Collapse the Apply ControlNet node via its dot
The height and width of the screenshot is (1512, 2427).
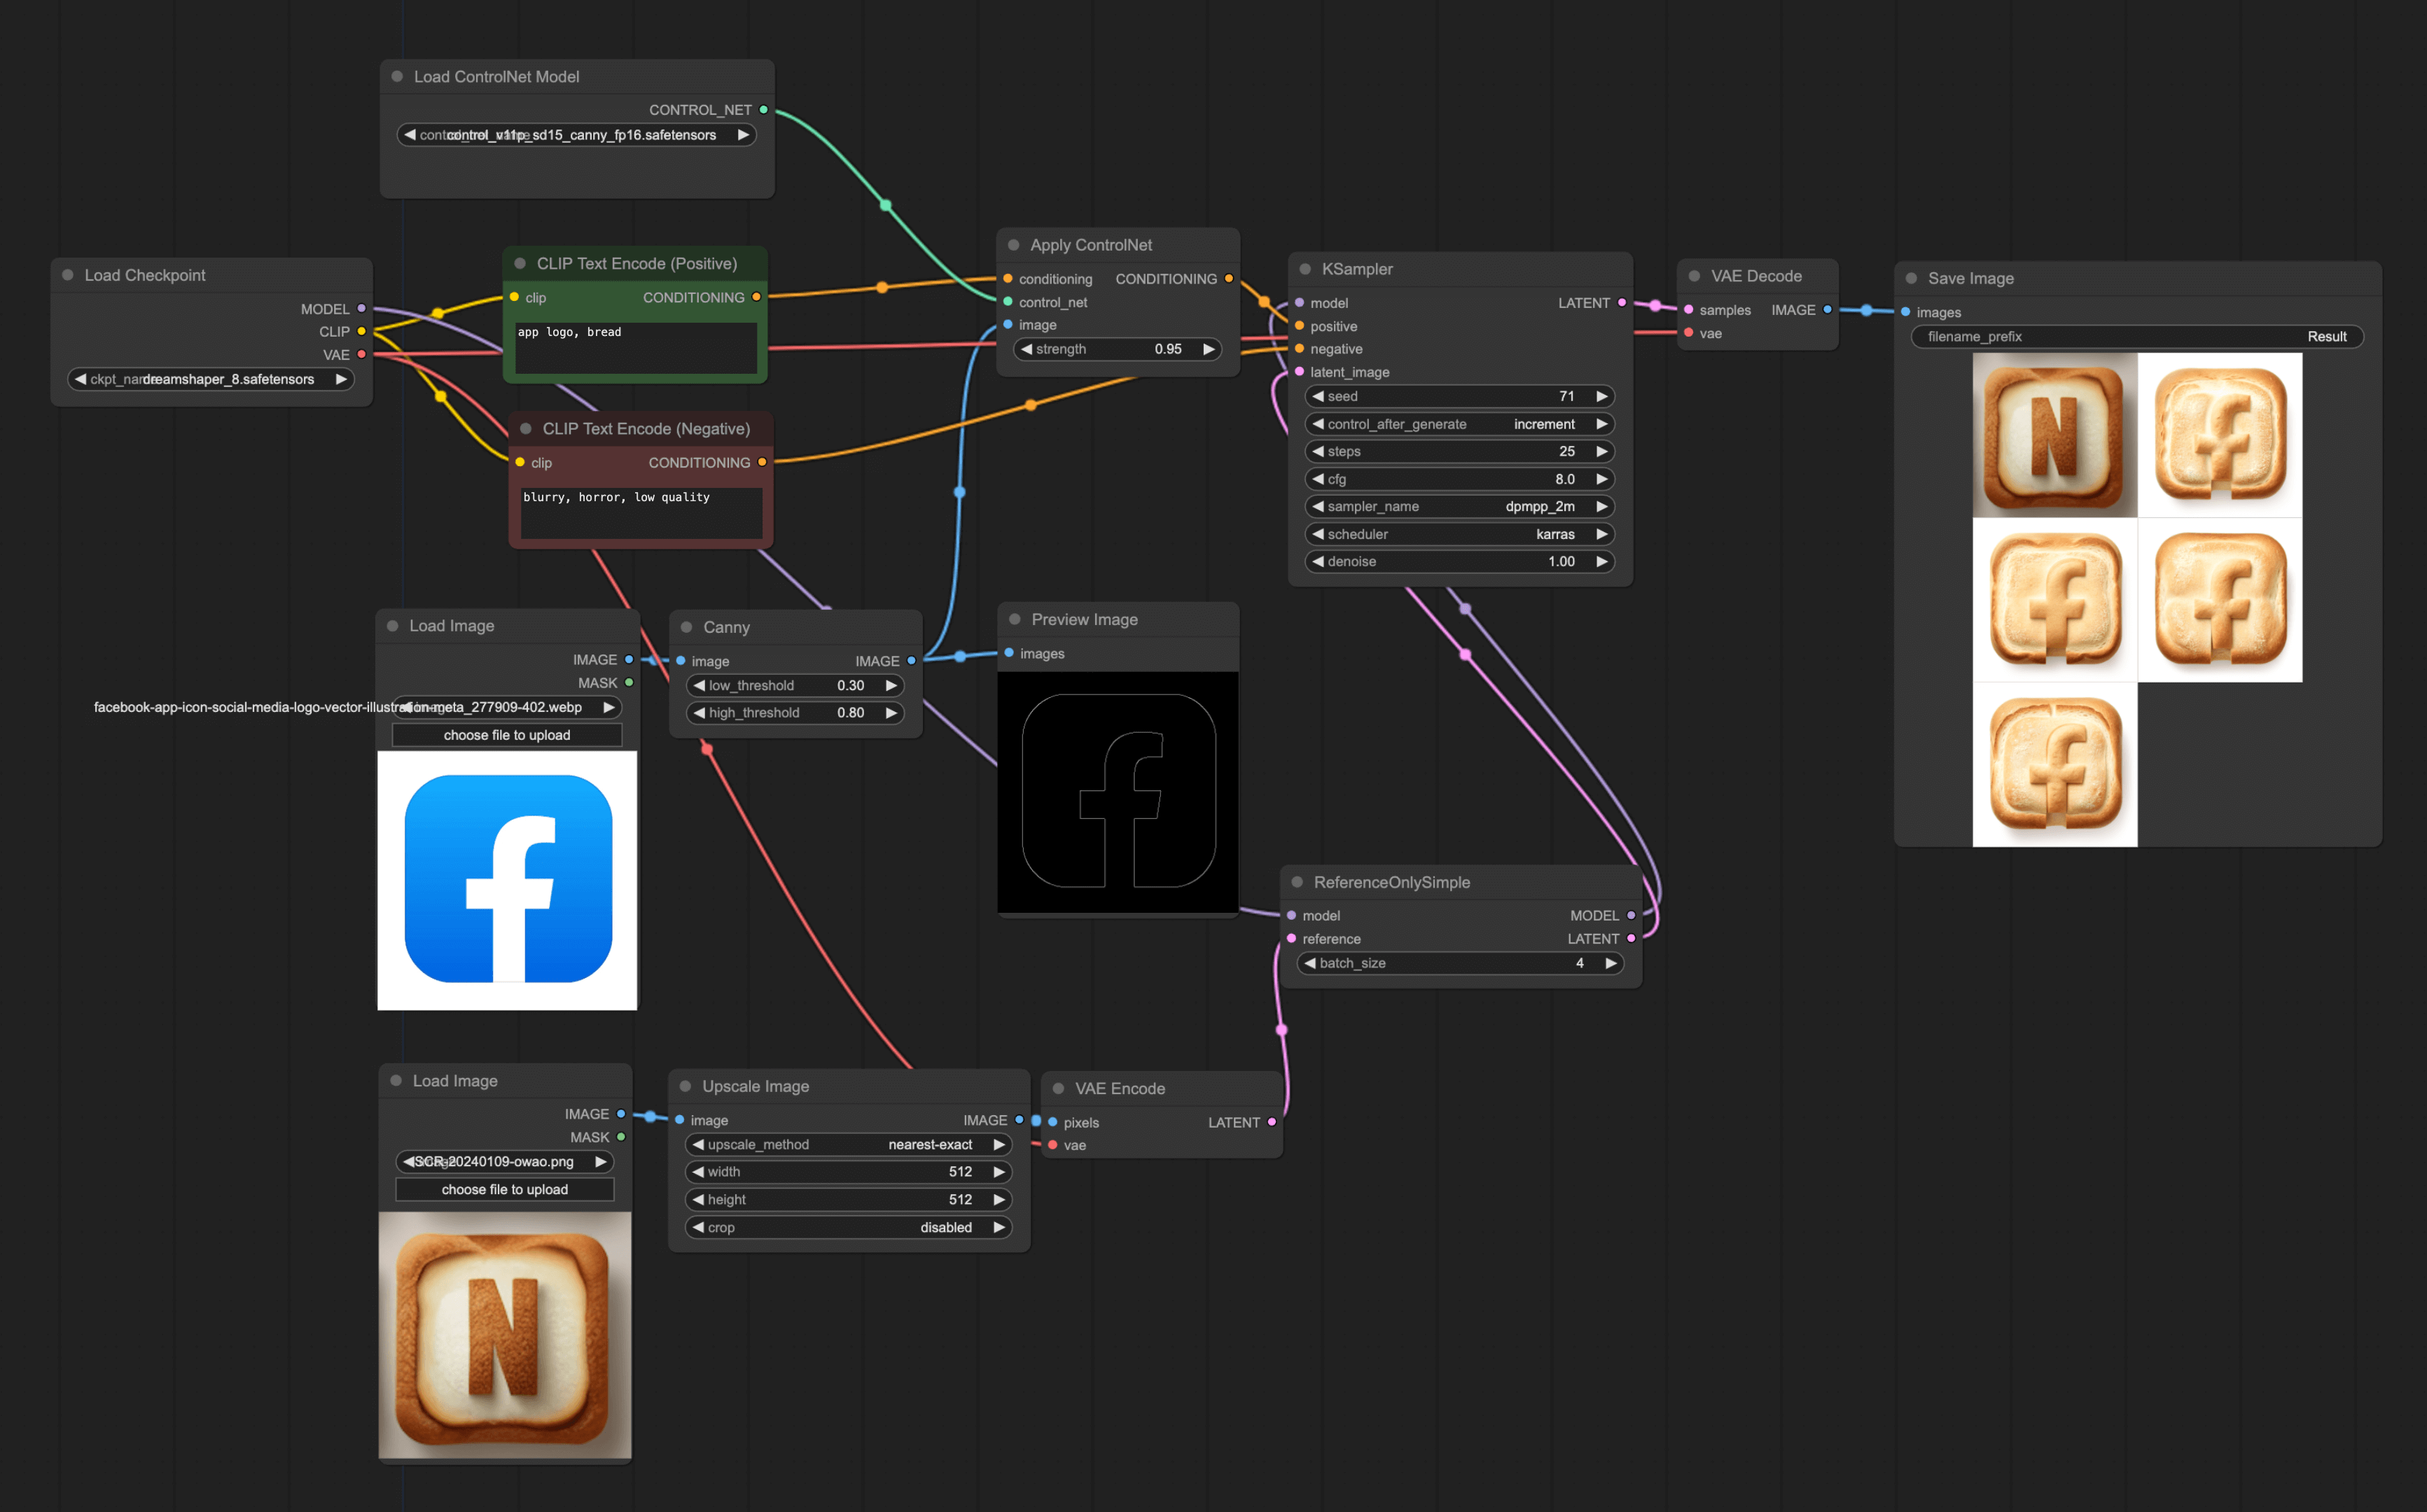[x=1014, y=244]
